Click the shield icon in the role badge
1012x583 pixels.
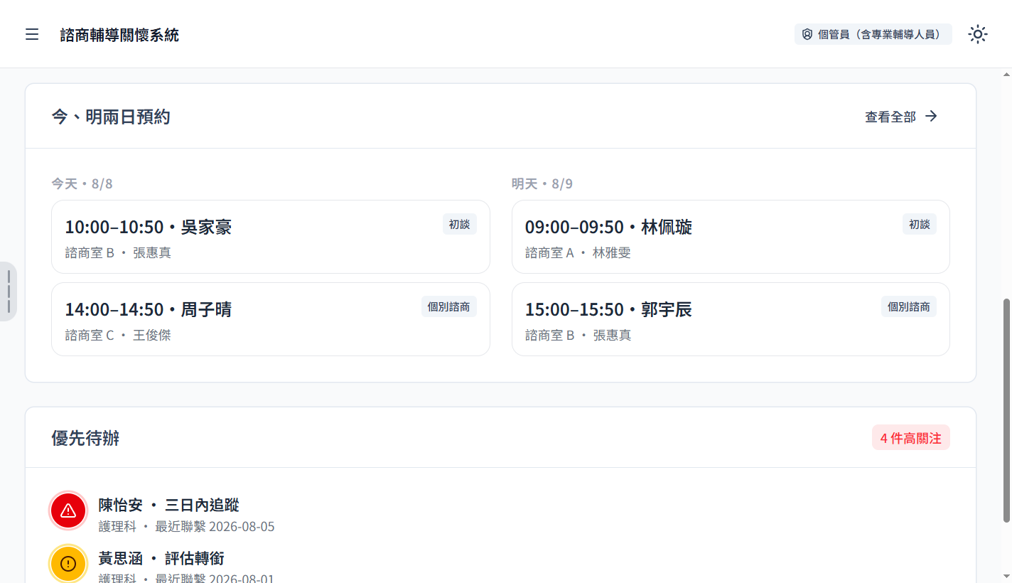[x=807, y=34]
